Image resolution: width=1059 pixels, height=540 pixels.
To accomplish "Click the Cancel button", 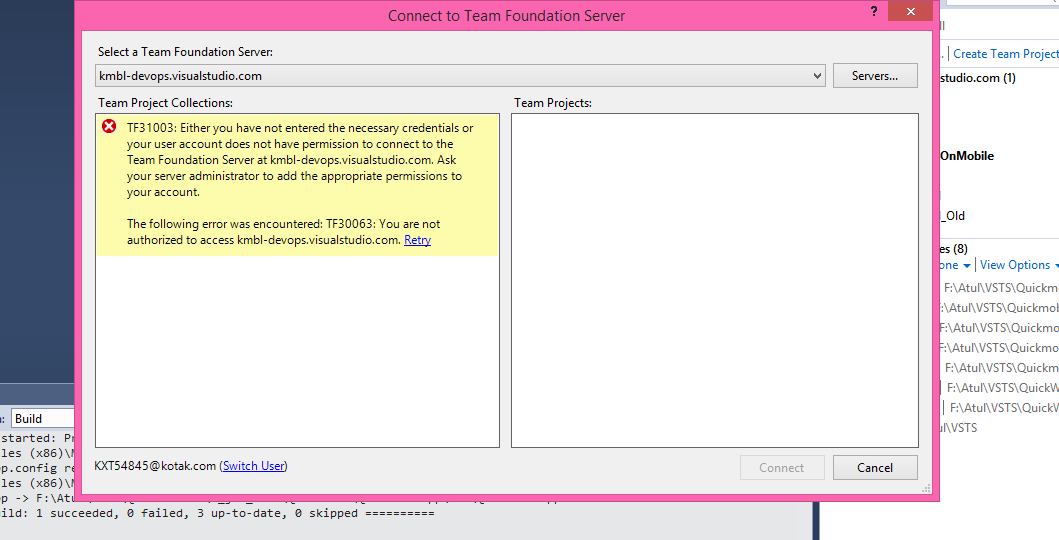I will click(x=875, y=467).
